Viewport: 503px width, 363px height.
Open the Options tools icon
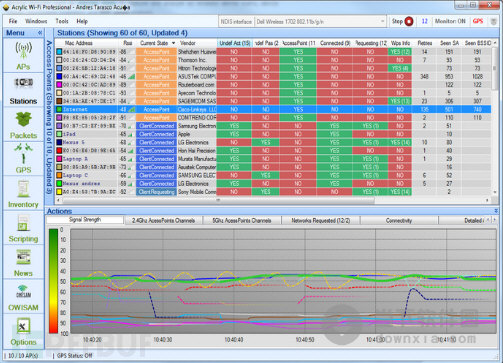pos(23,326)
